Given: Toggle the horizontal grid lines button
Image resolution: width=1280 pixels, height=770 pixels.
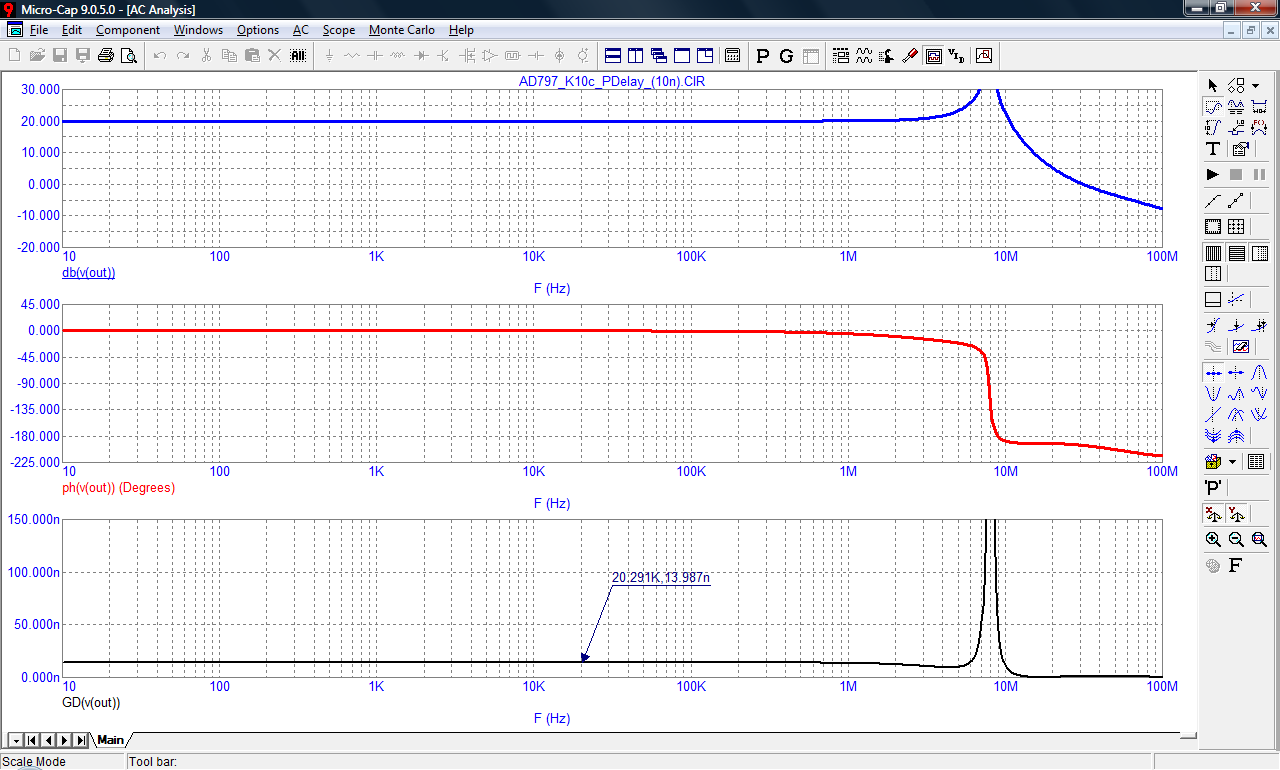Looking at the screenshot, I should point(1236,253).
